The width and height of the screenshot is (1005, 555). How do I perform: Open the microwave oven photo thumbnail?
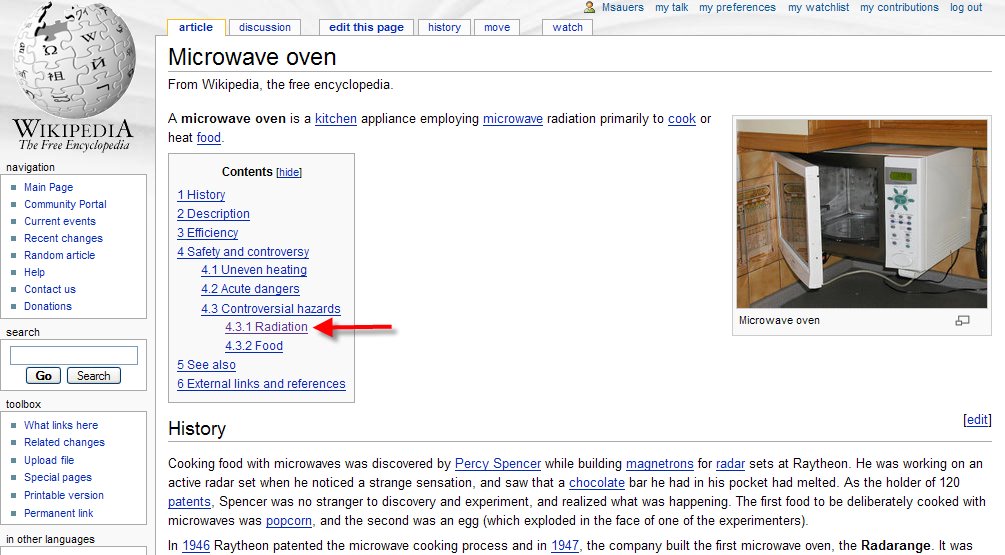coord(861,215)
